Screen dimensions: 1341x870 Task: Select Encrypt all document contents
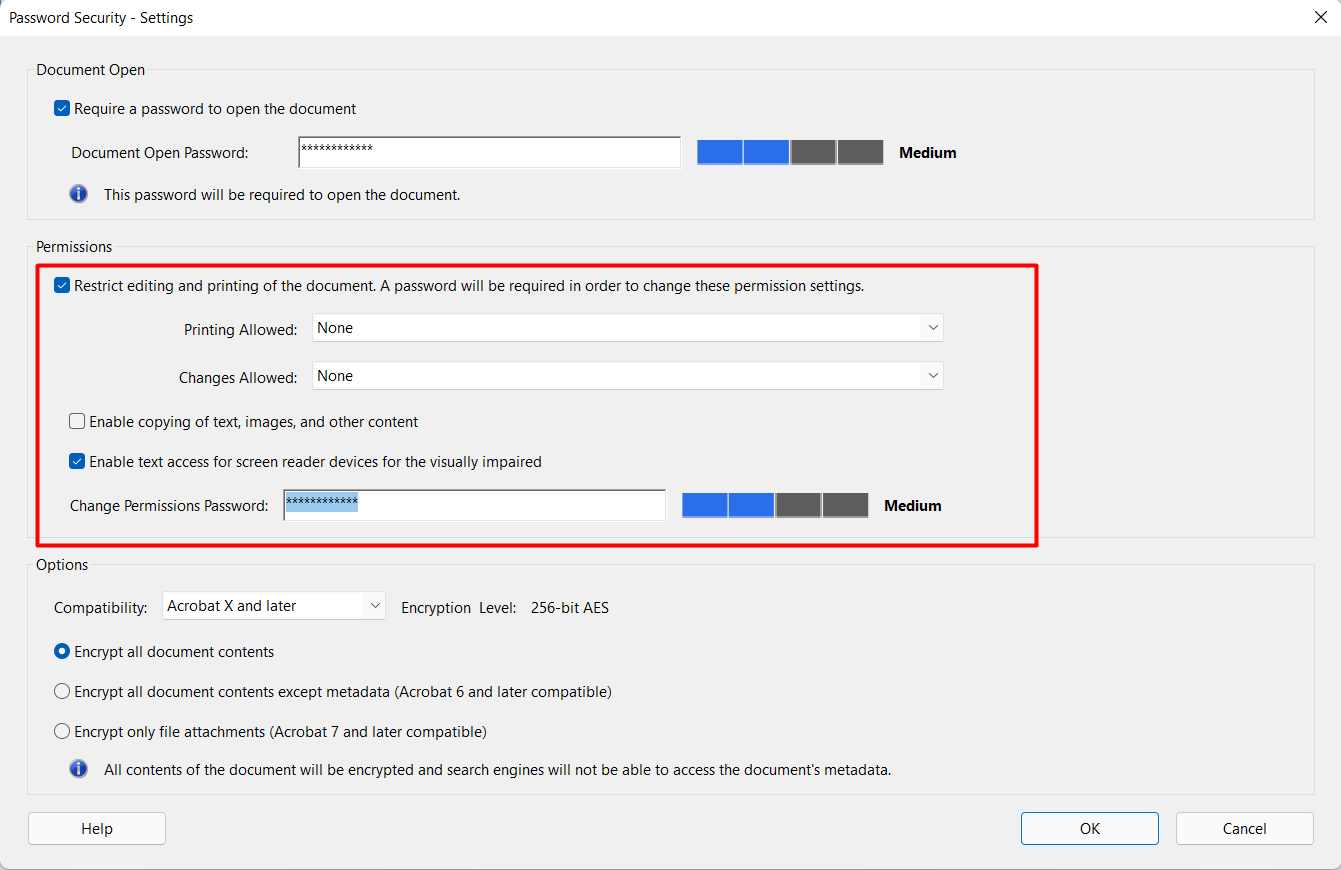pyautogui.click(x=62, y=651)
